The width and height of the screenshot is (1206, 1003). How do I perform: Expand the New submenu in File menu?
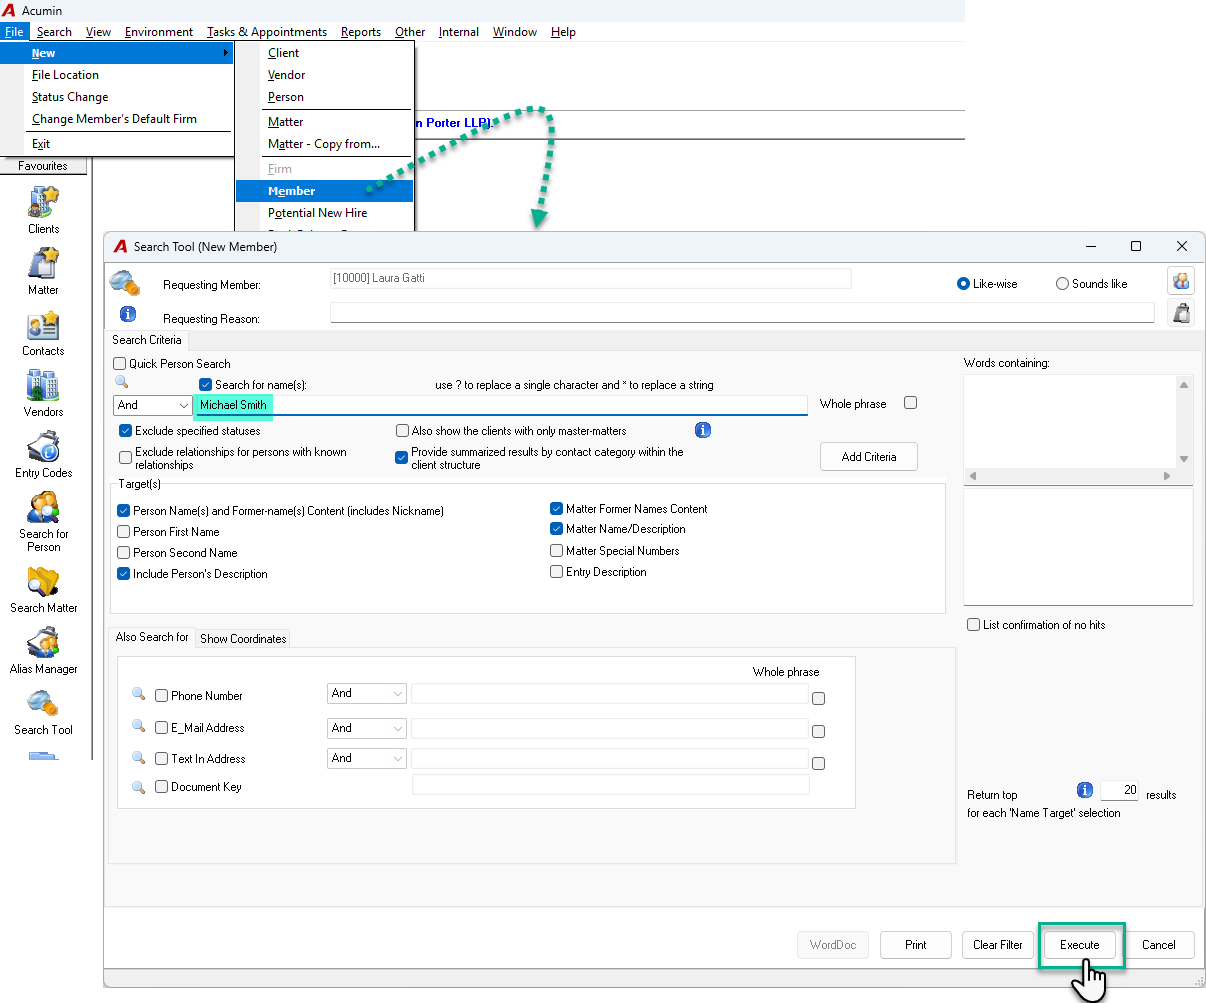[x=117, y=53]
